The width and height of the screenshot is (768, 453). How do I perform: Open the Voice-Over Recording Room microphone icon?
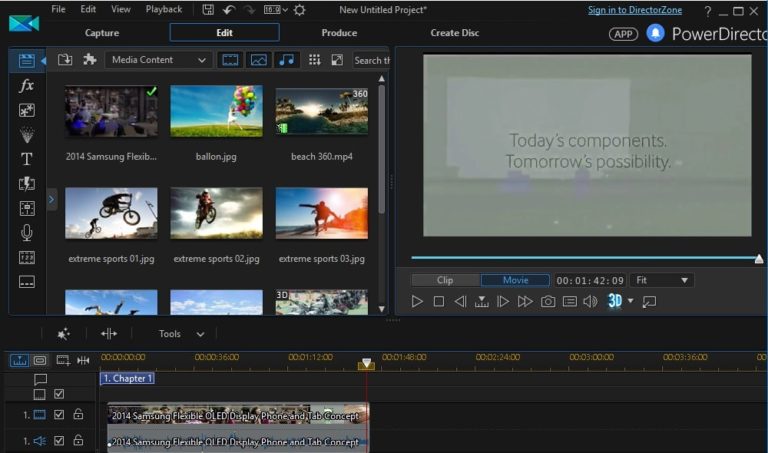27,233
